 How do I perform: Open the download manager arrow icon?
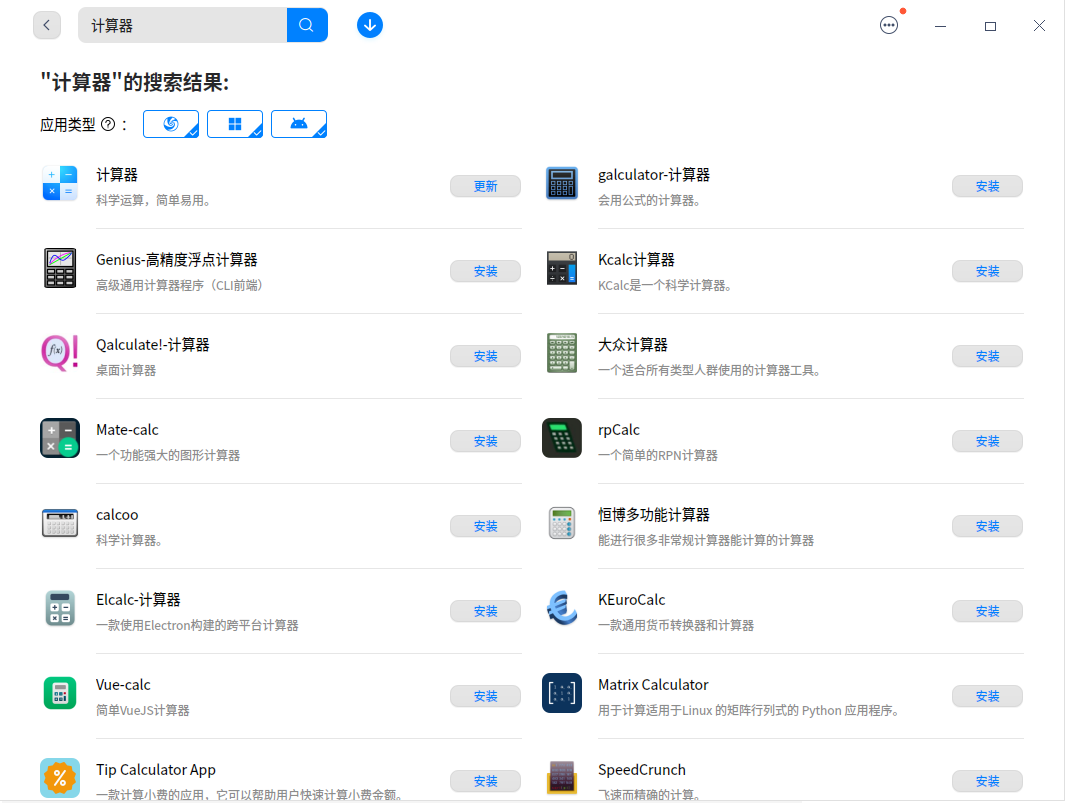tap(370, 24)
